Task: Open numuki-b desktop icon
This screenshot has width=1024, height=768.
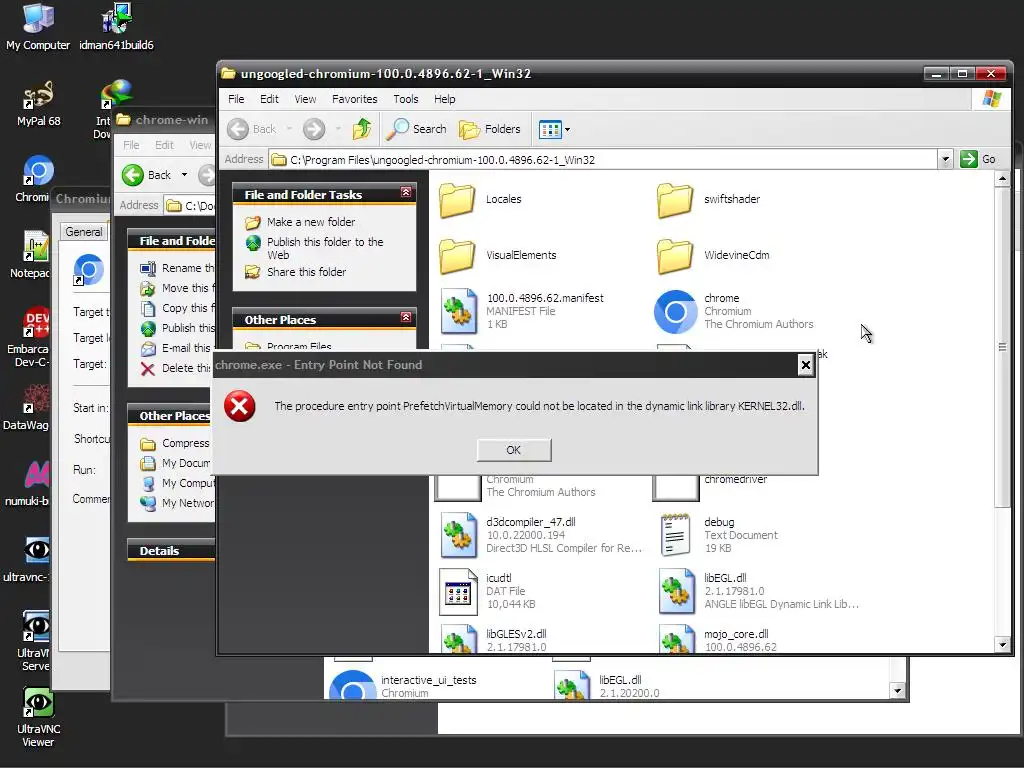Action: tap(27, 483)
